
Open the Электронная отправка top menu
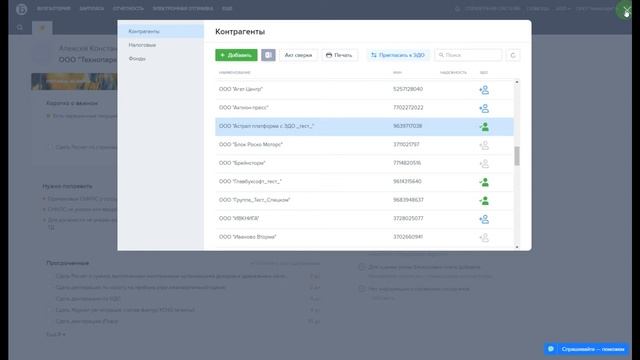tap(182, 9)
